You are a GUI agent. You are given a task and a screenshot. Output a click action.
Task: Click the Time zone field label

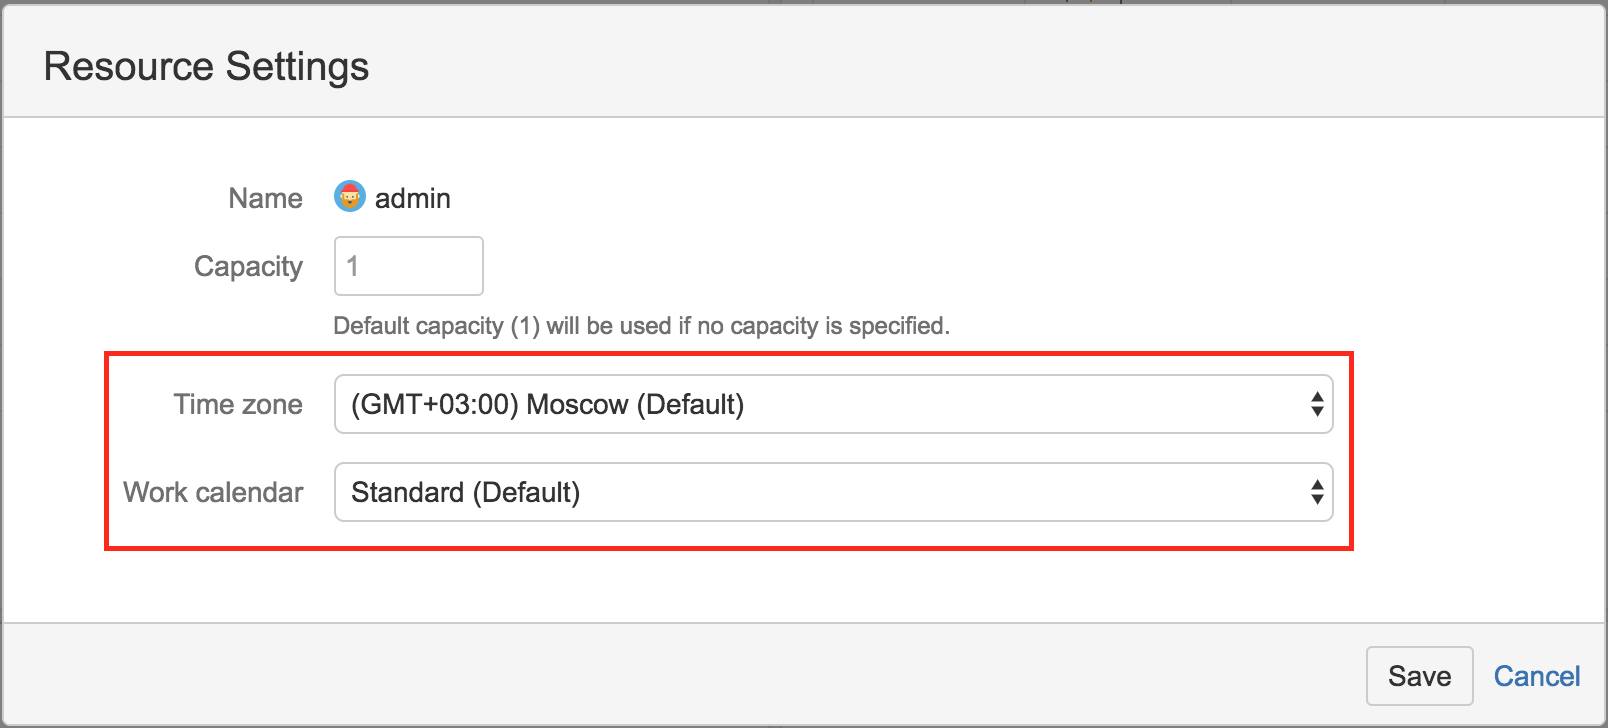[x=238, y=404]
